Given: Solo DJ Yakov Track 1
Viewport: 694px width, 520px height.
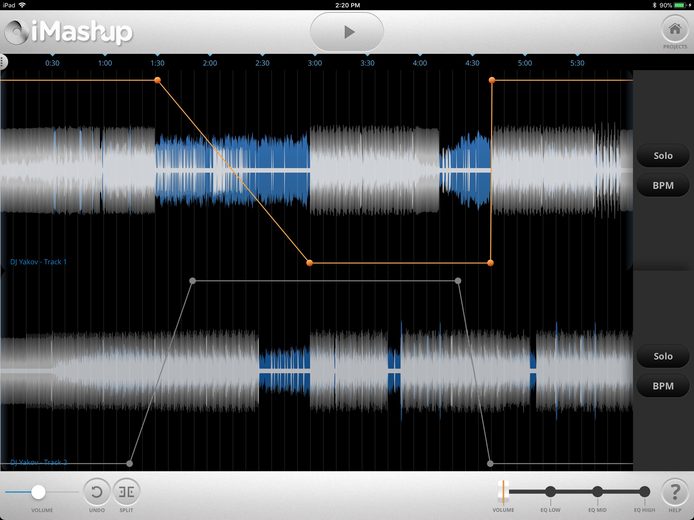Looking at the screenshot, I should point(663,155).
